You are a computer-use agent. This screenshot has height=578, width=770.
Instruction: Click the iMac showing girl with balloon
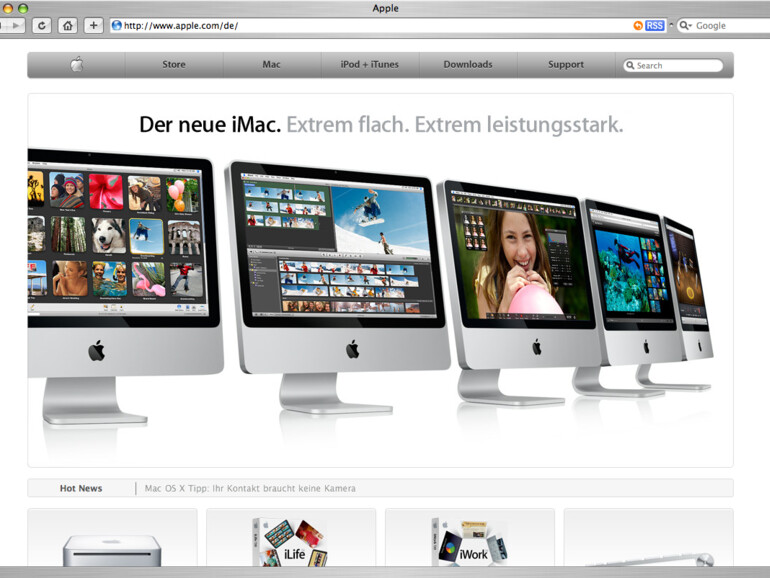pos(521,292)
